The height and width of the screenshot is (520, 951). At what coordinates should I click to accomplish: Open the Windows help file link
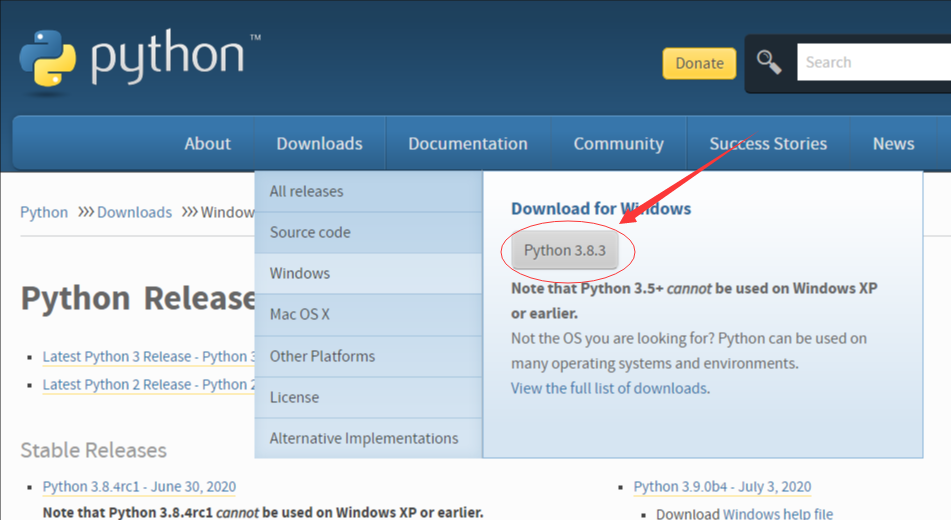click(x=778, y=513)
